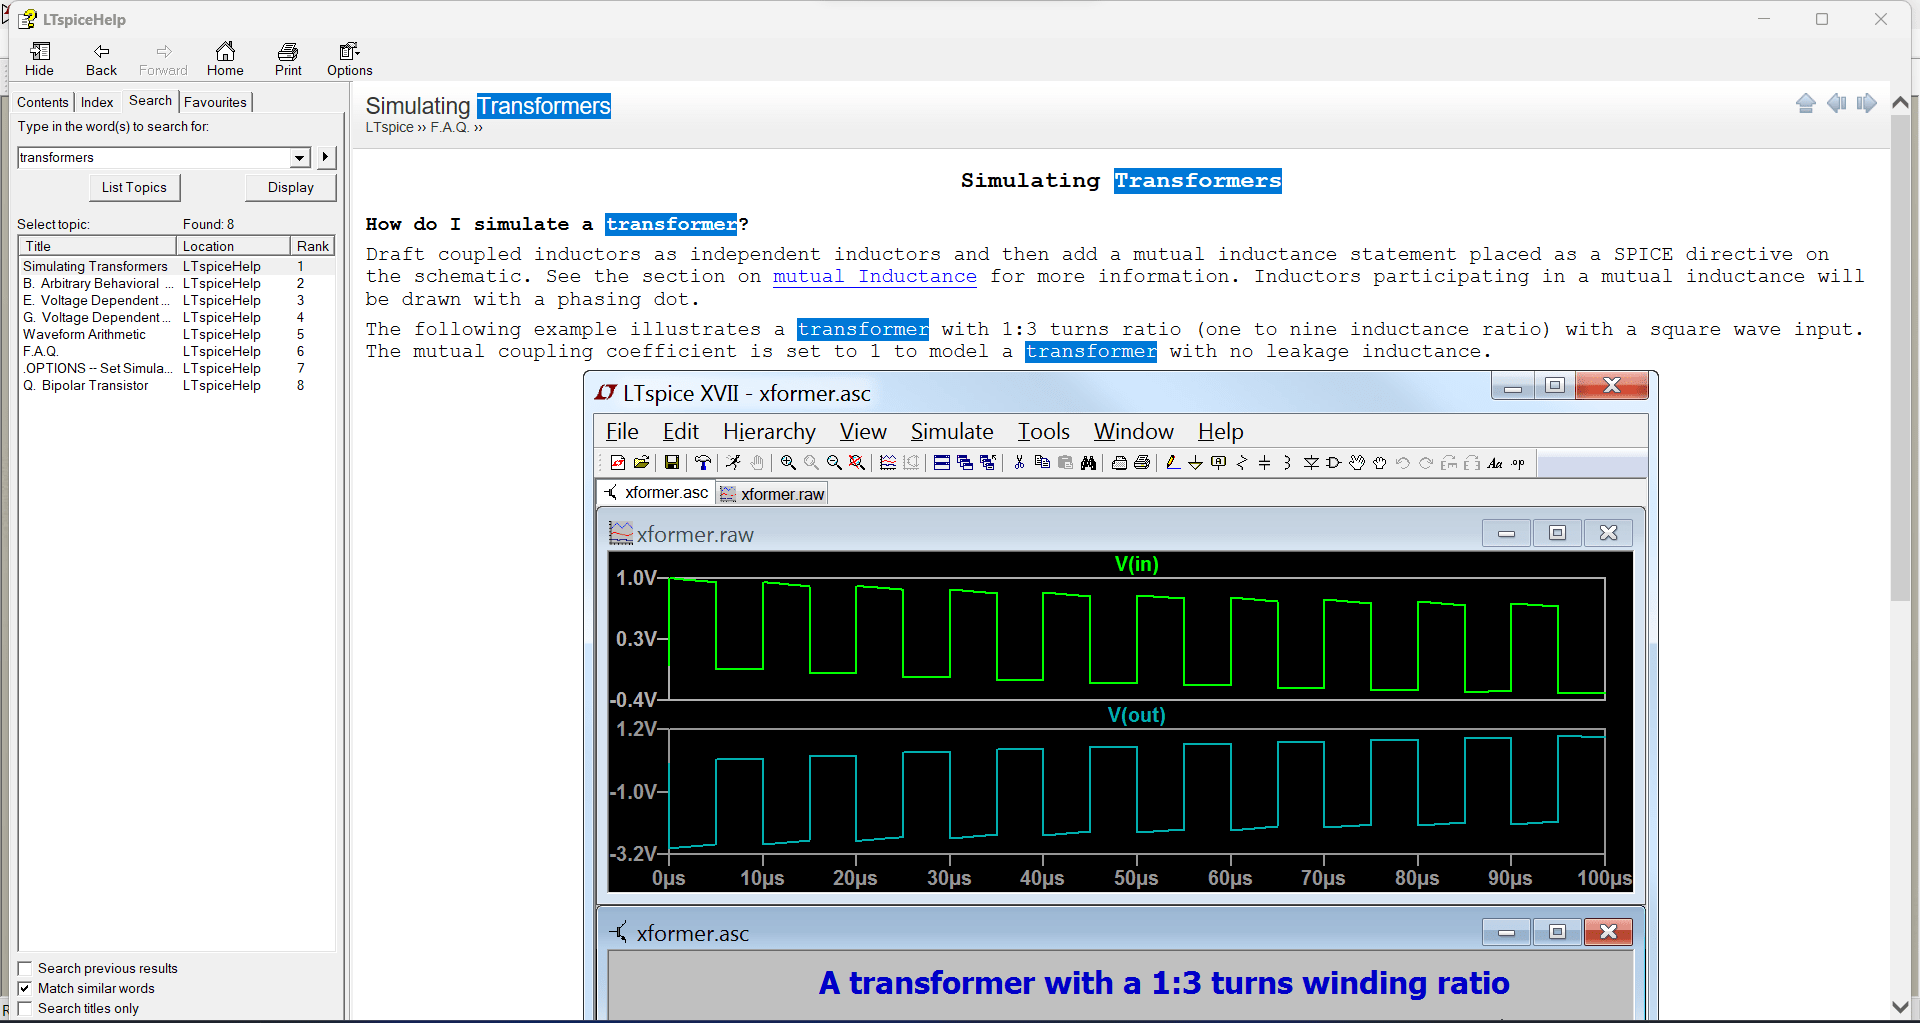Click the capacitor icon in the LTspice screenshot toolbar
This screenshot has width=1920, height=1023.
click(x=1264, y=462)
